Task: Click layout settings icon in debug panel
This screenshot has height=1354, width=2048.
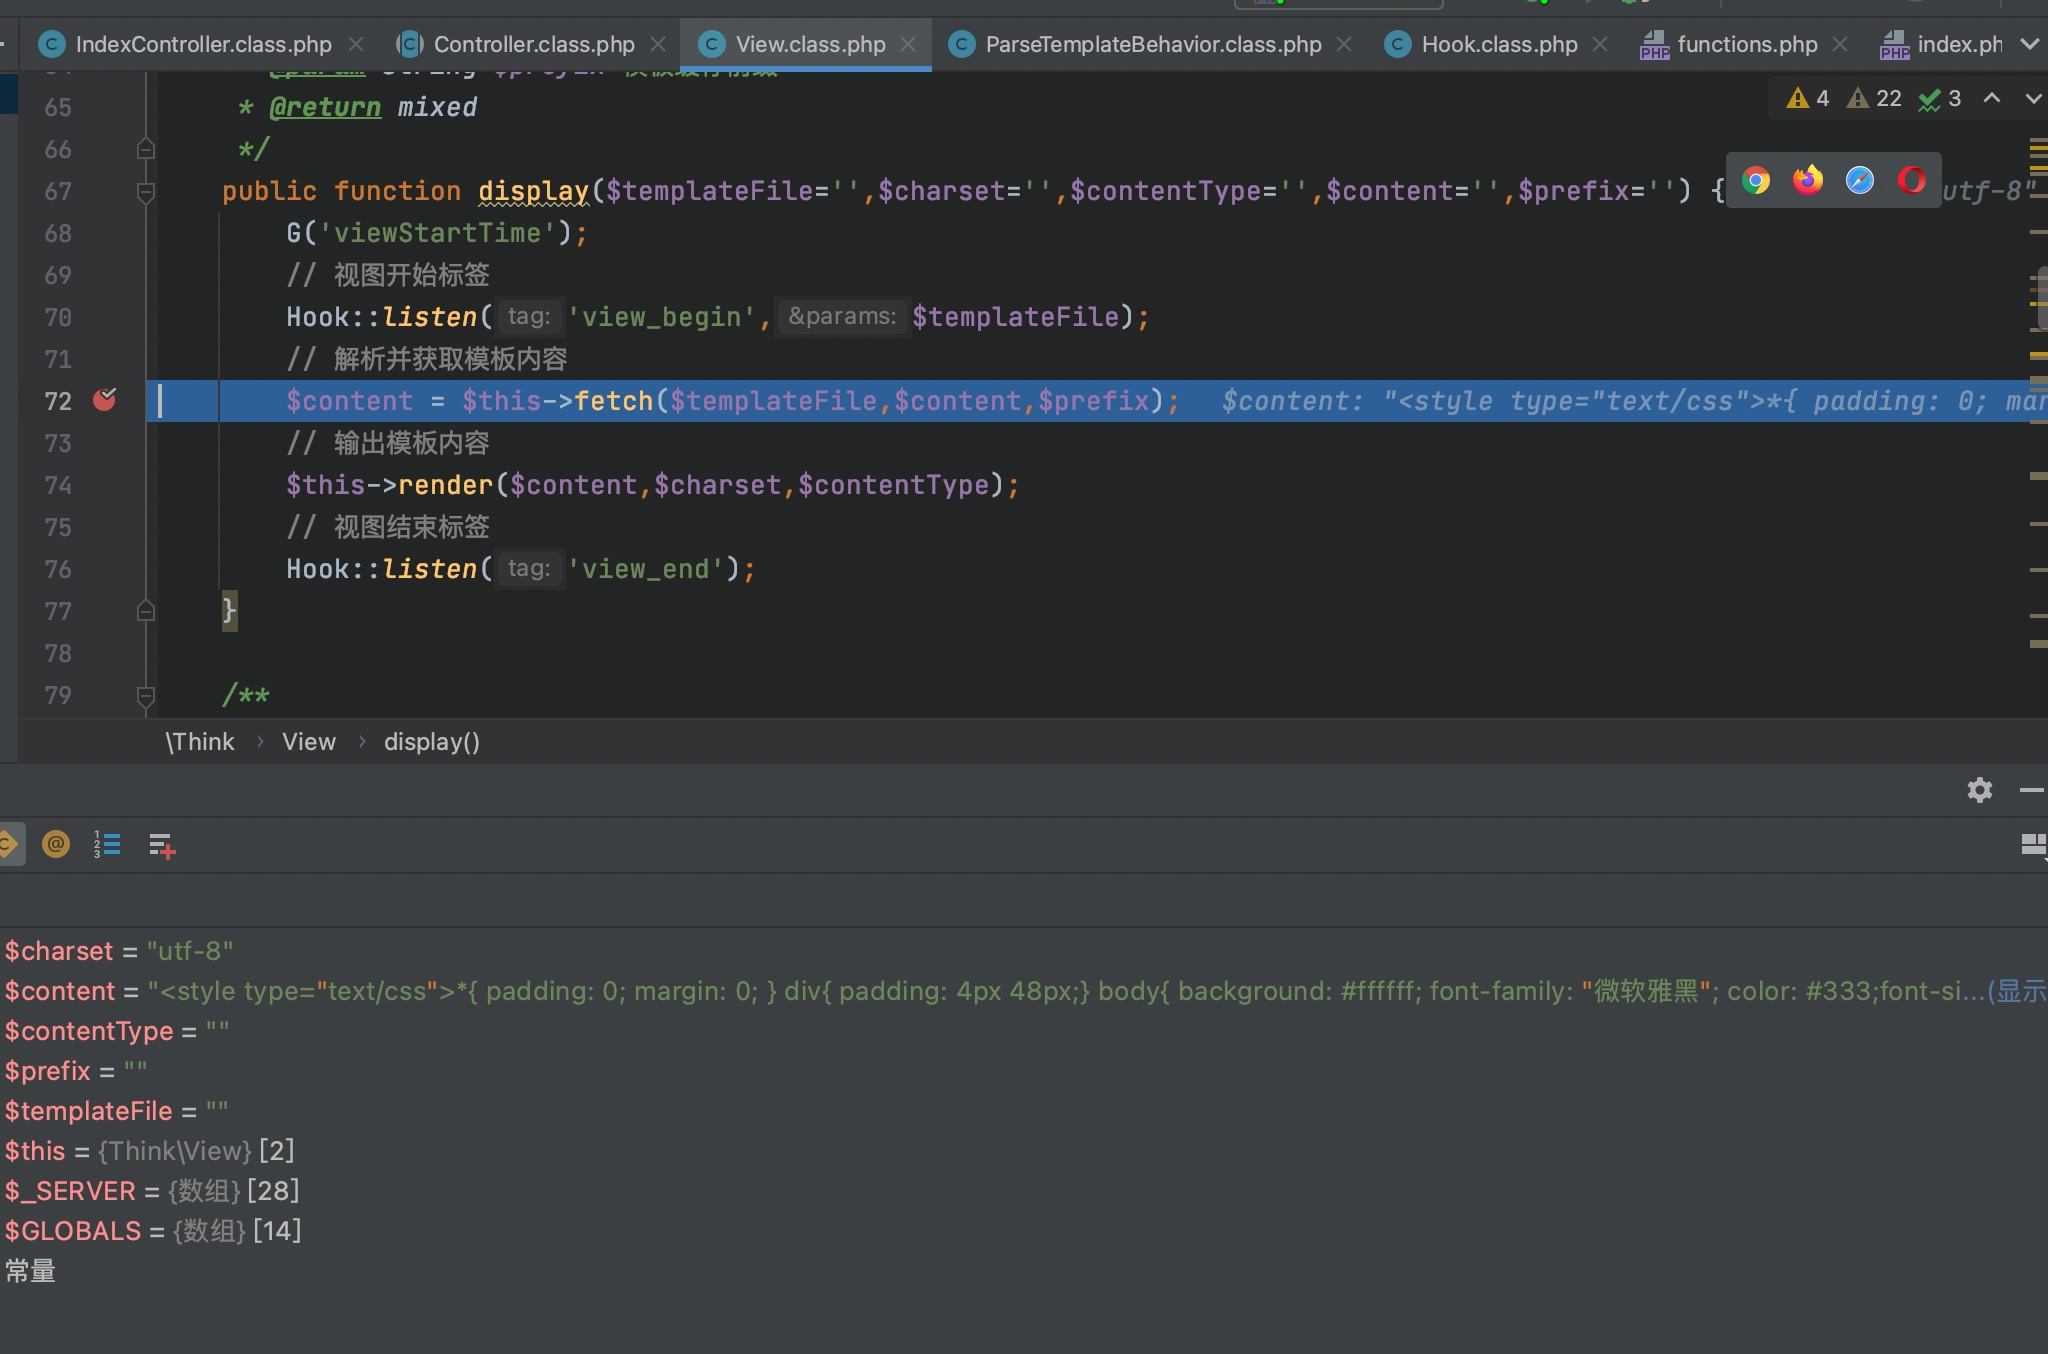Action: (2034, 845)
